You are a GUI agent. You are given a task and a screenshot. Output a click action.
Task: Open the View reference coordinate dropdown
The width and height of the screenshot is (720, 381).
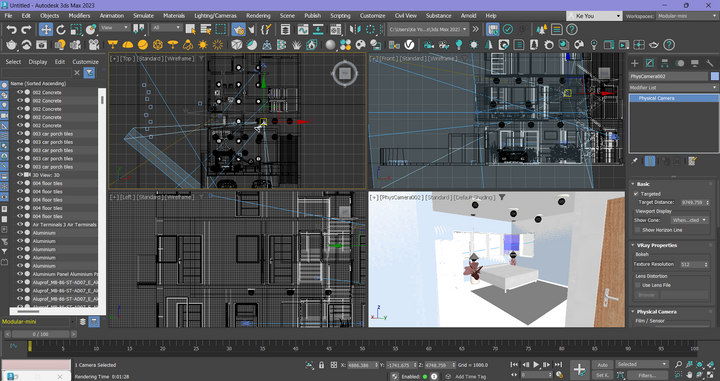click(x=115, y=28)
